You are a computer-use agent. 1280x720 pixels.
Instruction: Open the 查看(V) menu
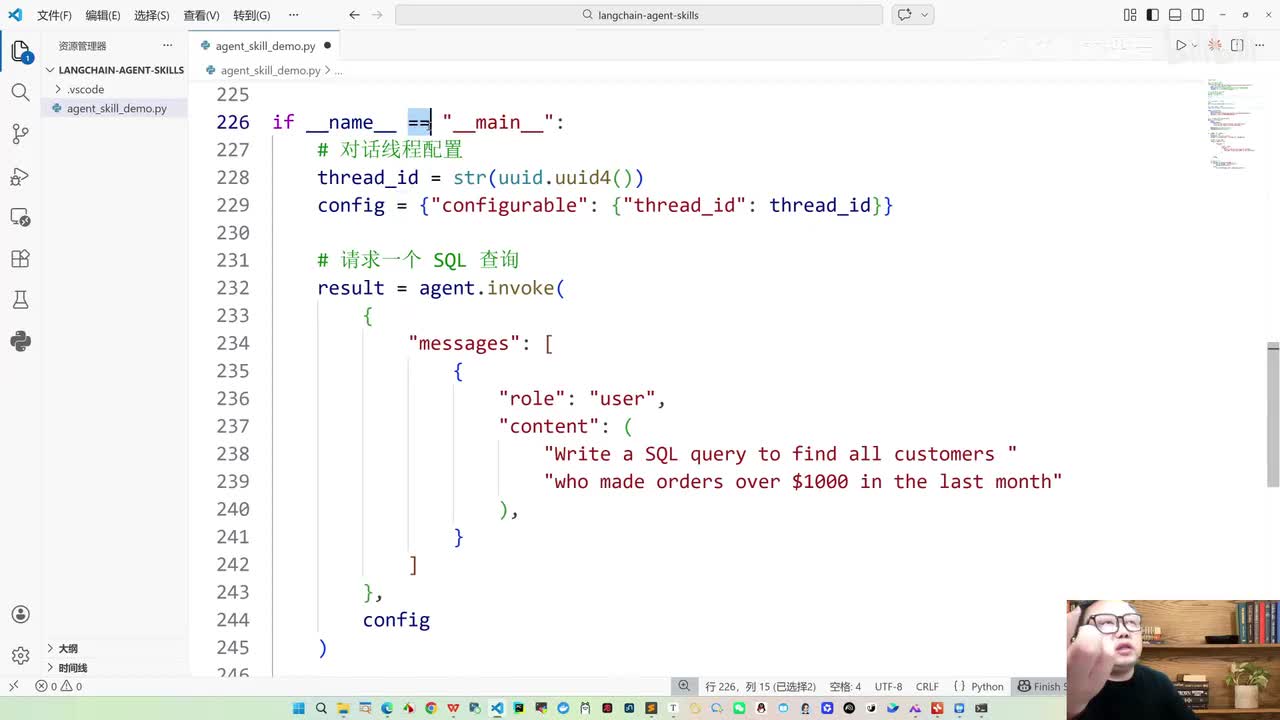[201, 15]
